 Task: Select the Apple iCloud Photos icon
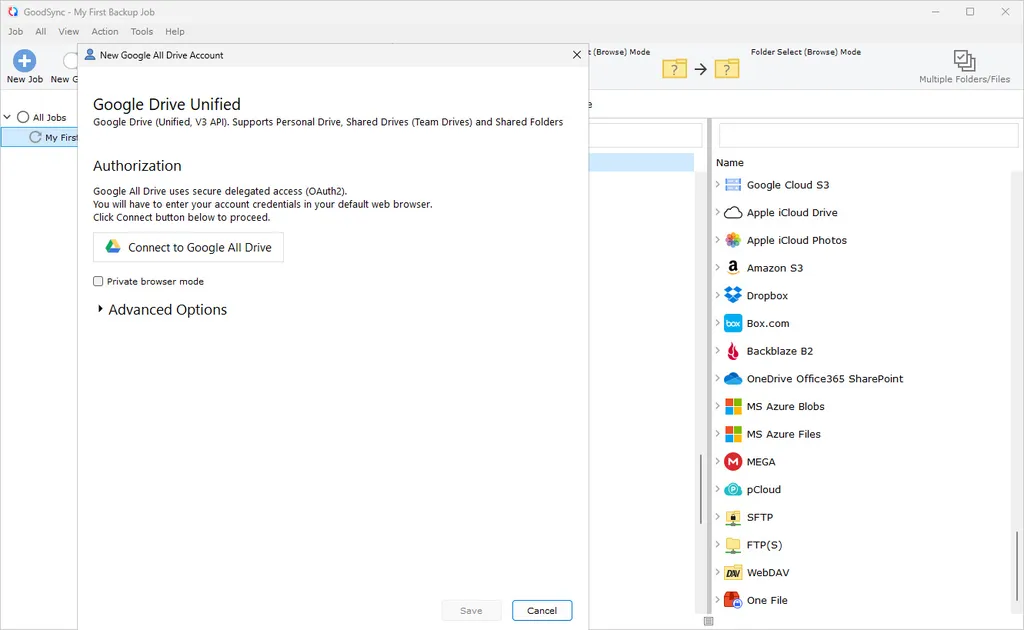tap(733, 240)
